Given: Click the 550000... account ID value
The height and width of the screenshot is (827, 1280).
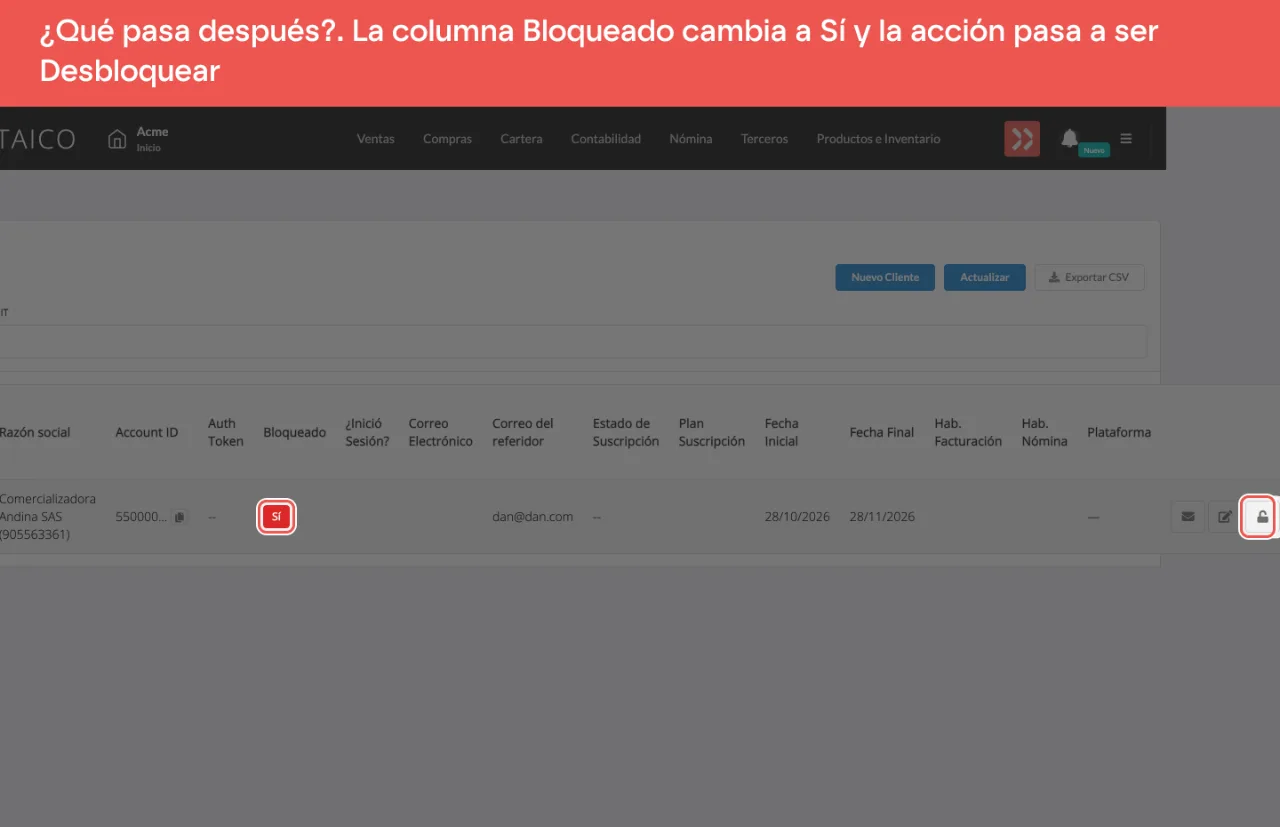Looking at the screenshot, I should click(x=141, y=517).
